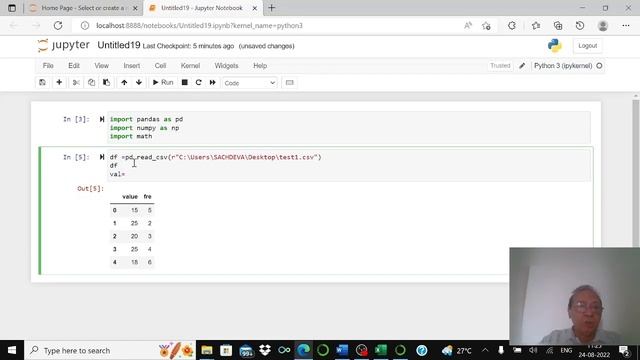Open Microsoft Word from taskbar

point(342,350)
